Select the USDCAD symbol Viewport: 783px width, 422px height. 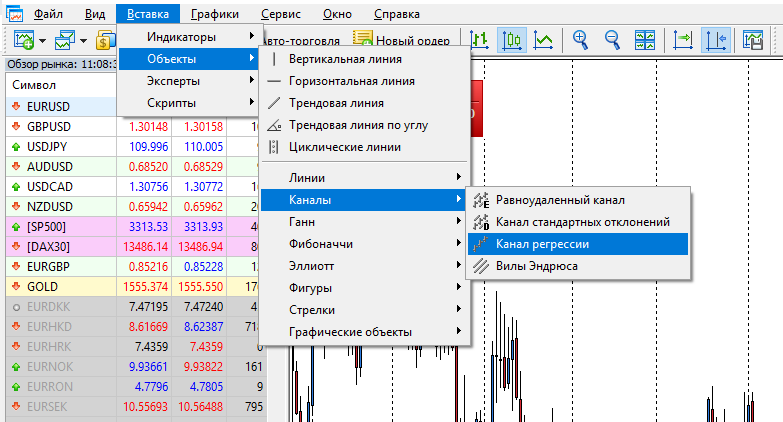tap(50, 186)
